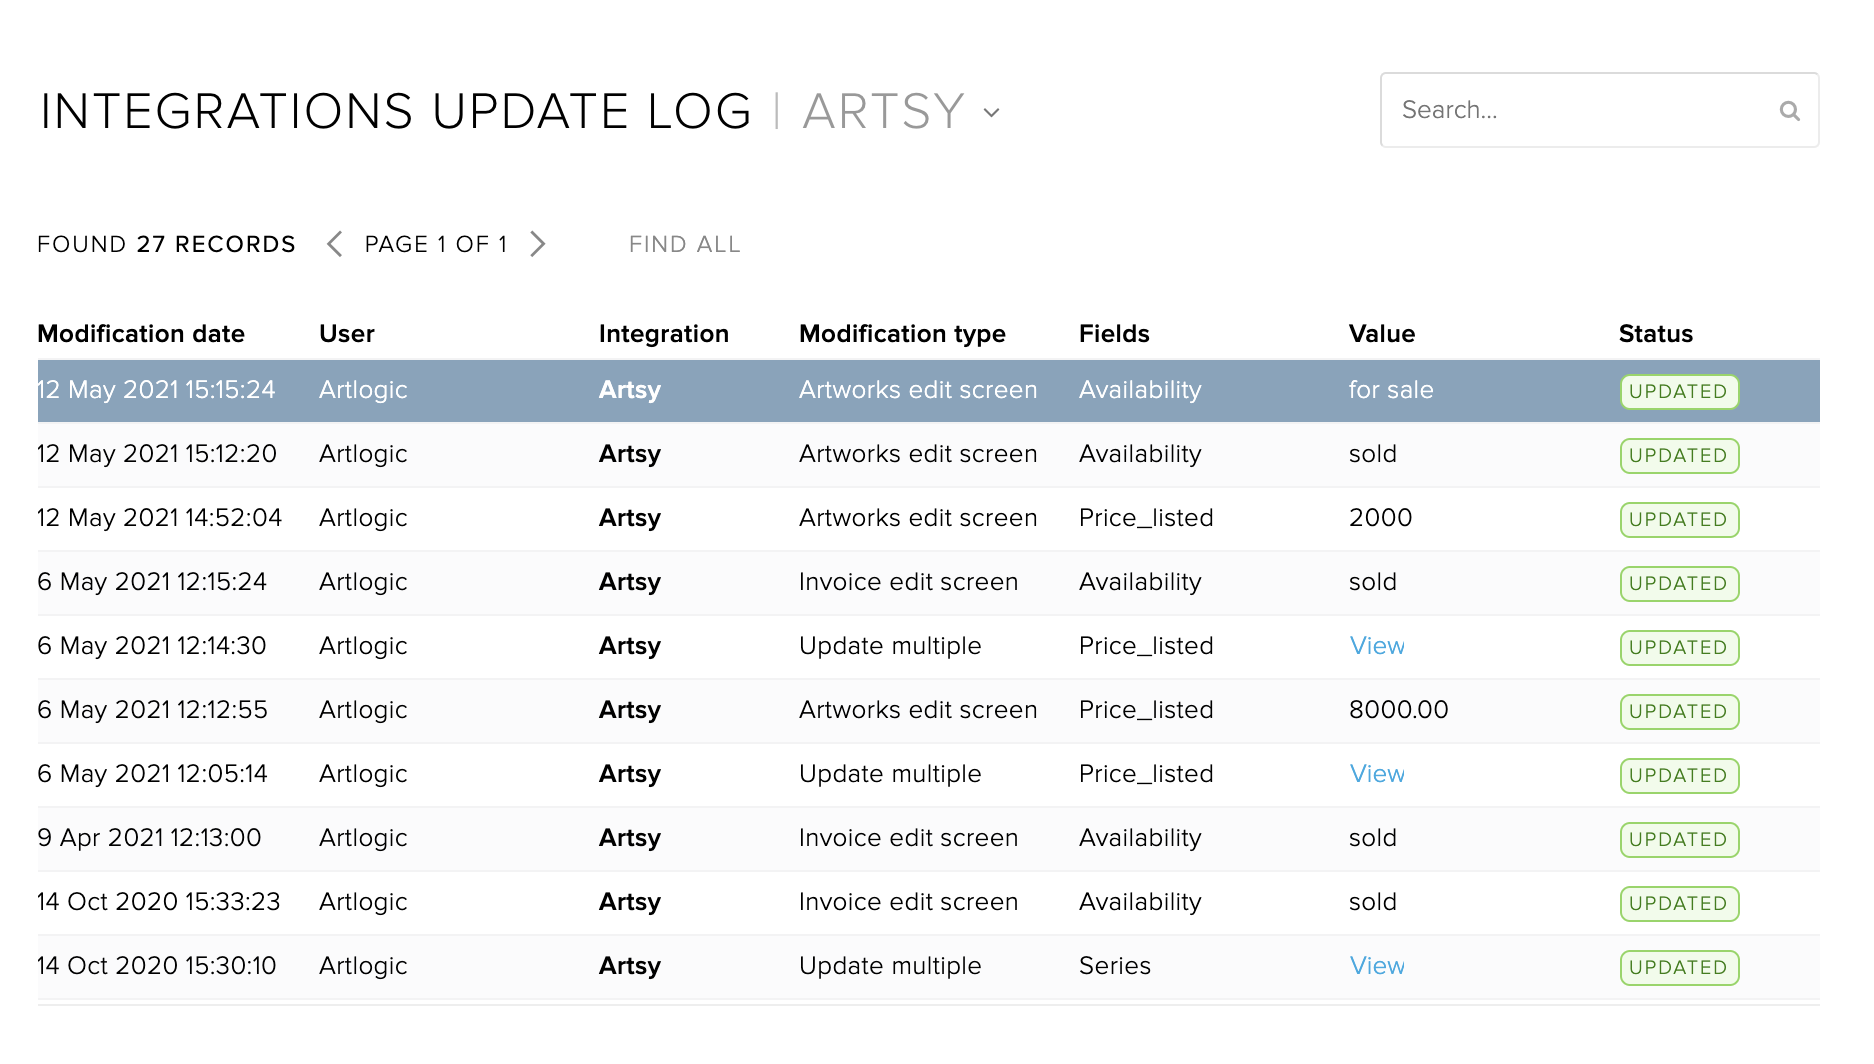Go to previous page arrow
The width and height of the screenshot is (1874, 1064).
335,244
